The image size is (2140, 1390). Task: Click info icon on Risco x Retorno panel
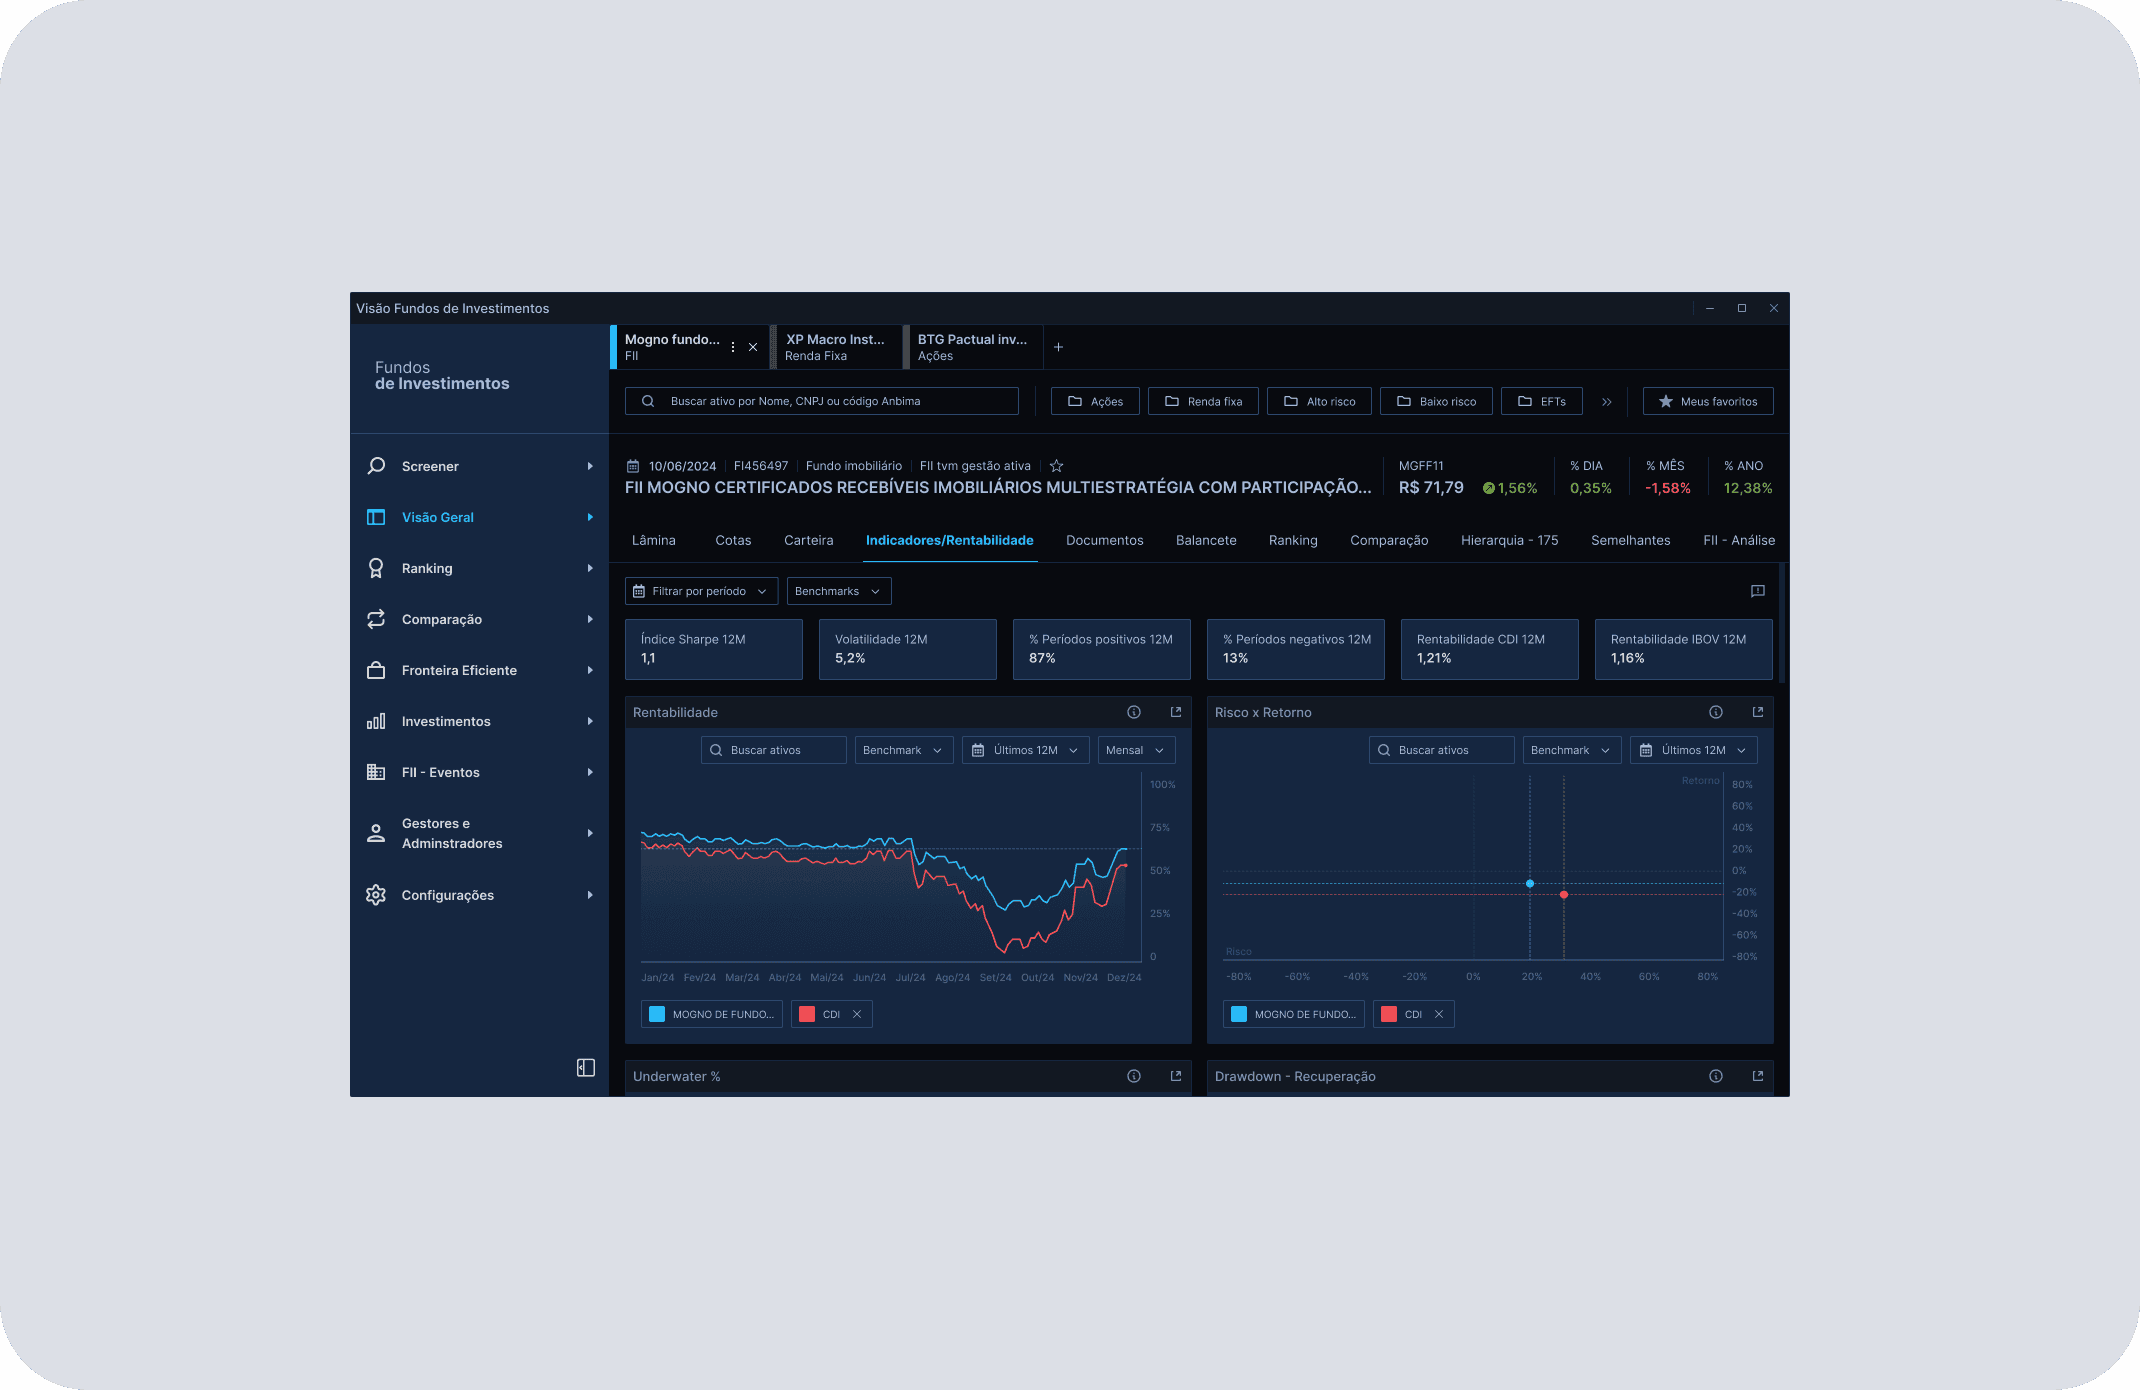pyautogui.click(x=1716, y=712)
